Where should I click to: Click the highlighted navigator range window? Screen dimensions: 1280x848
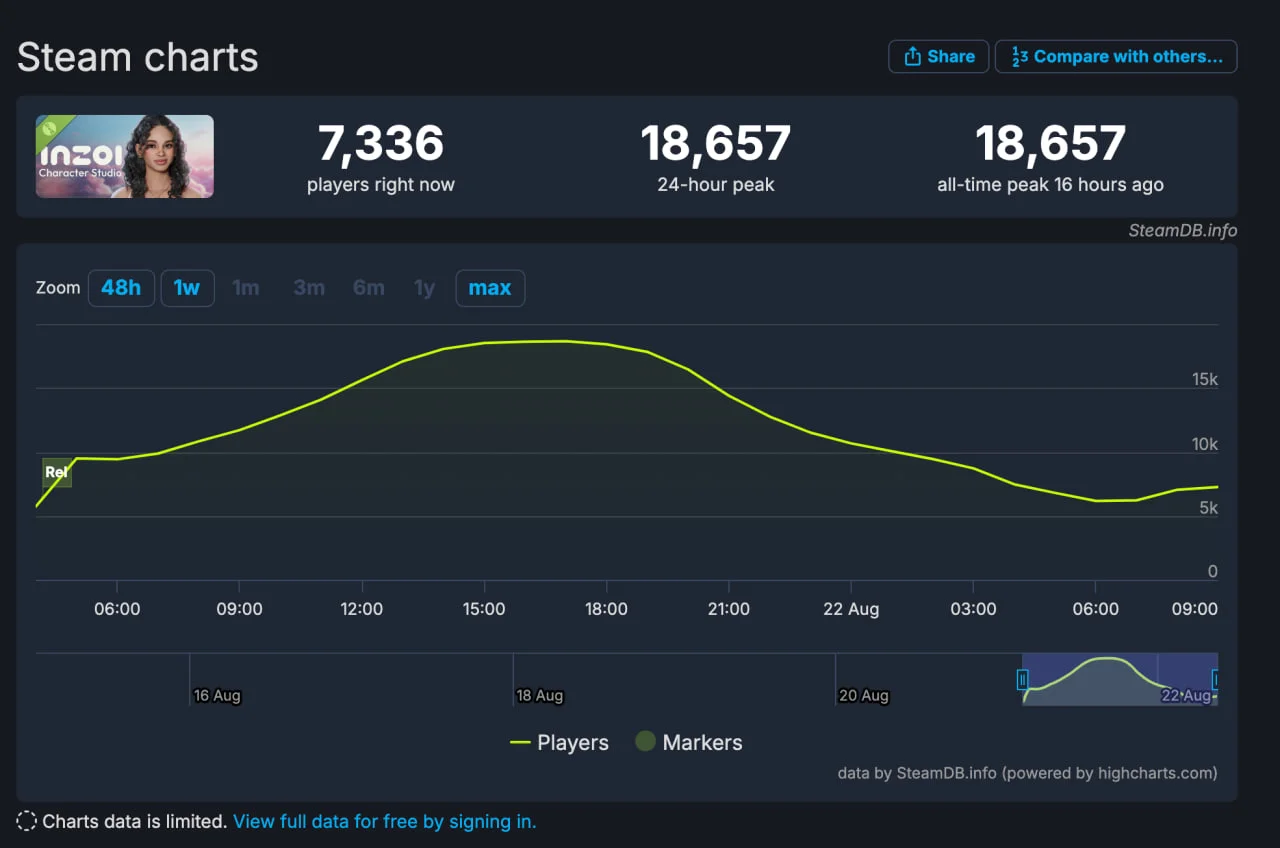(x=1120, y=679)
